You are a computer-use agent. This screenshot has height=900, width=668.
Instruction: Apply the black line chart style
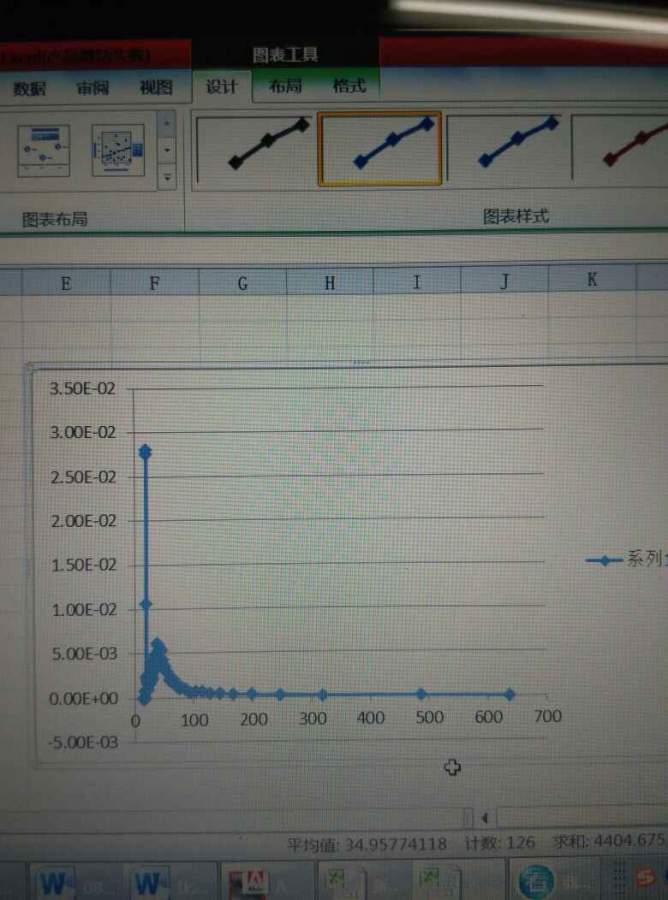[x=253, y=149]
